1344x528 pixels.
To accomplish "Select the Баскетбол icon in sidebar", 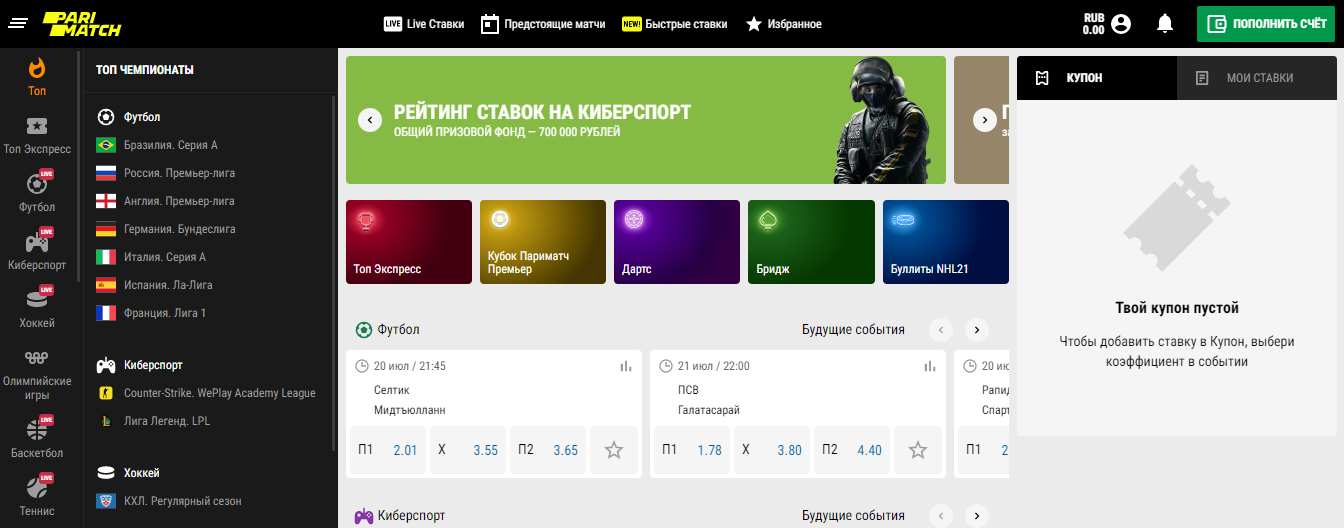I will pos(37,430).
